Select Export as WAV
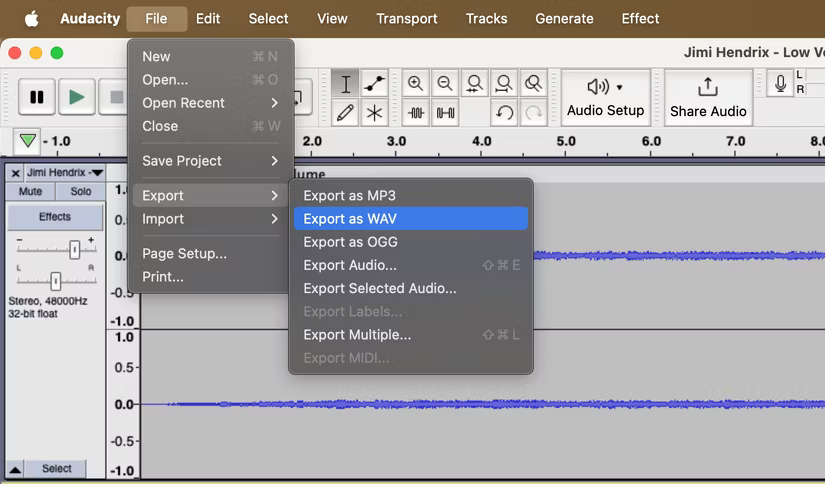The image size is (825, 484). coord(411,218)
